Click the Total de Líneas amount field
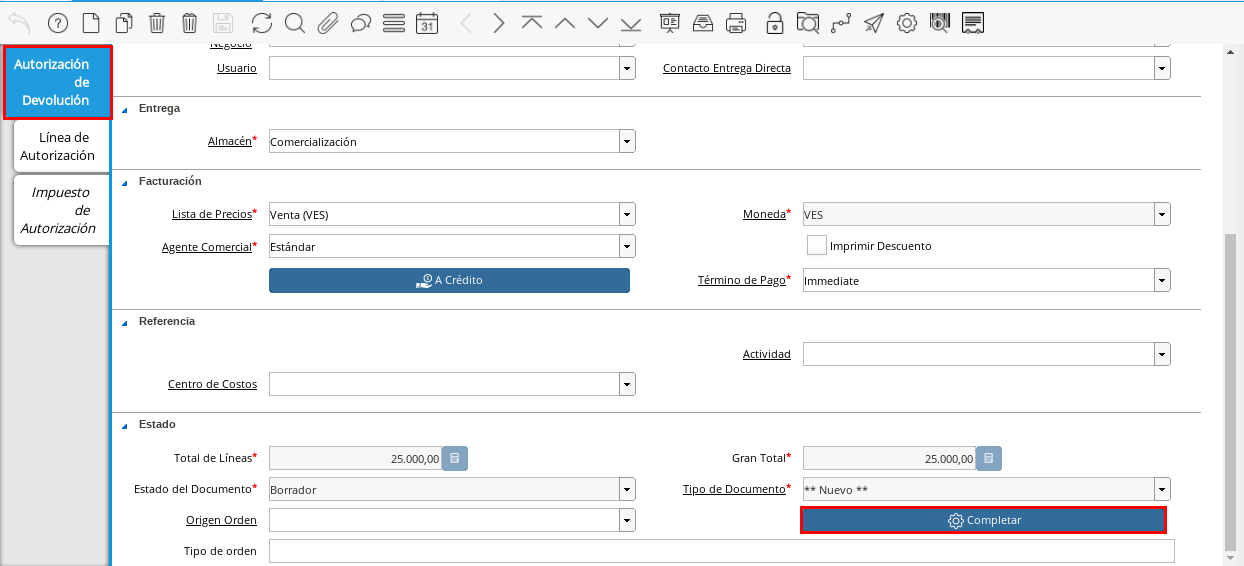 pyautogui.click(x=355, y=459)
